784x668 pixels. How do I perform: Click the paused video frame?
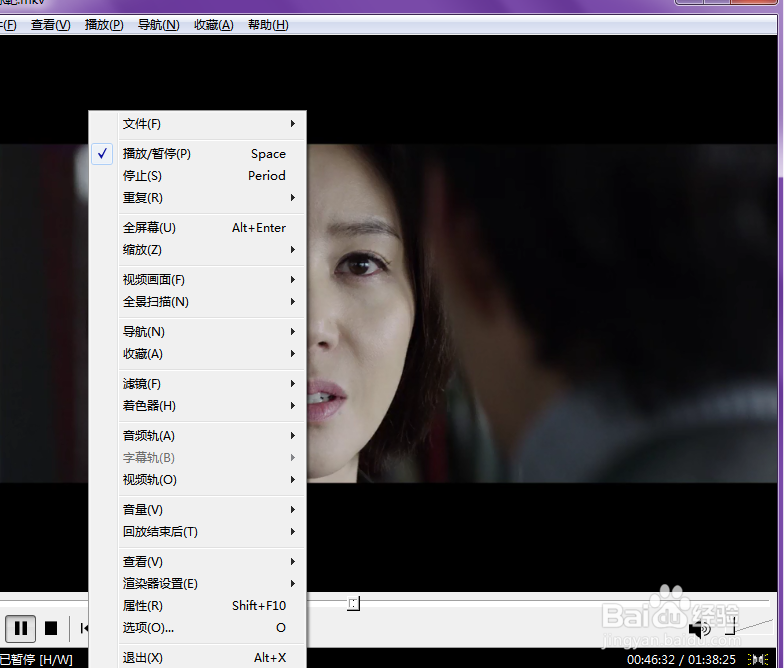(542, 313)
